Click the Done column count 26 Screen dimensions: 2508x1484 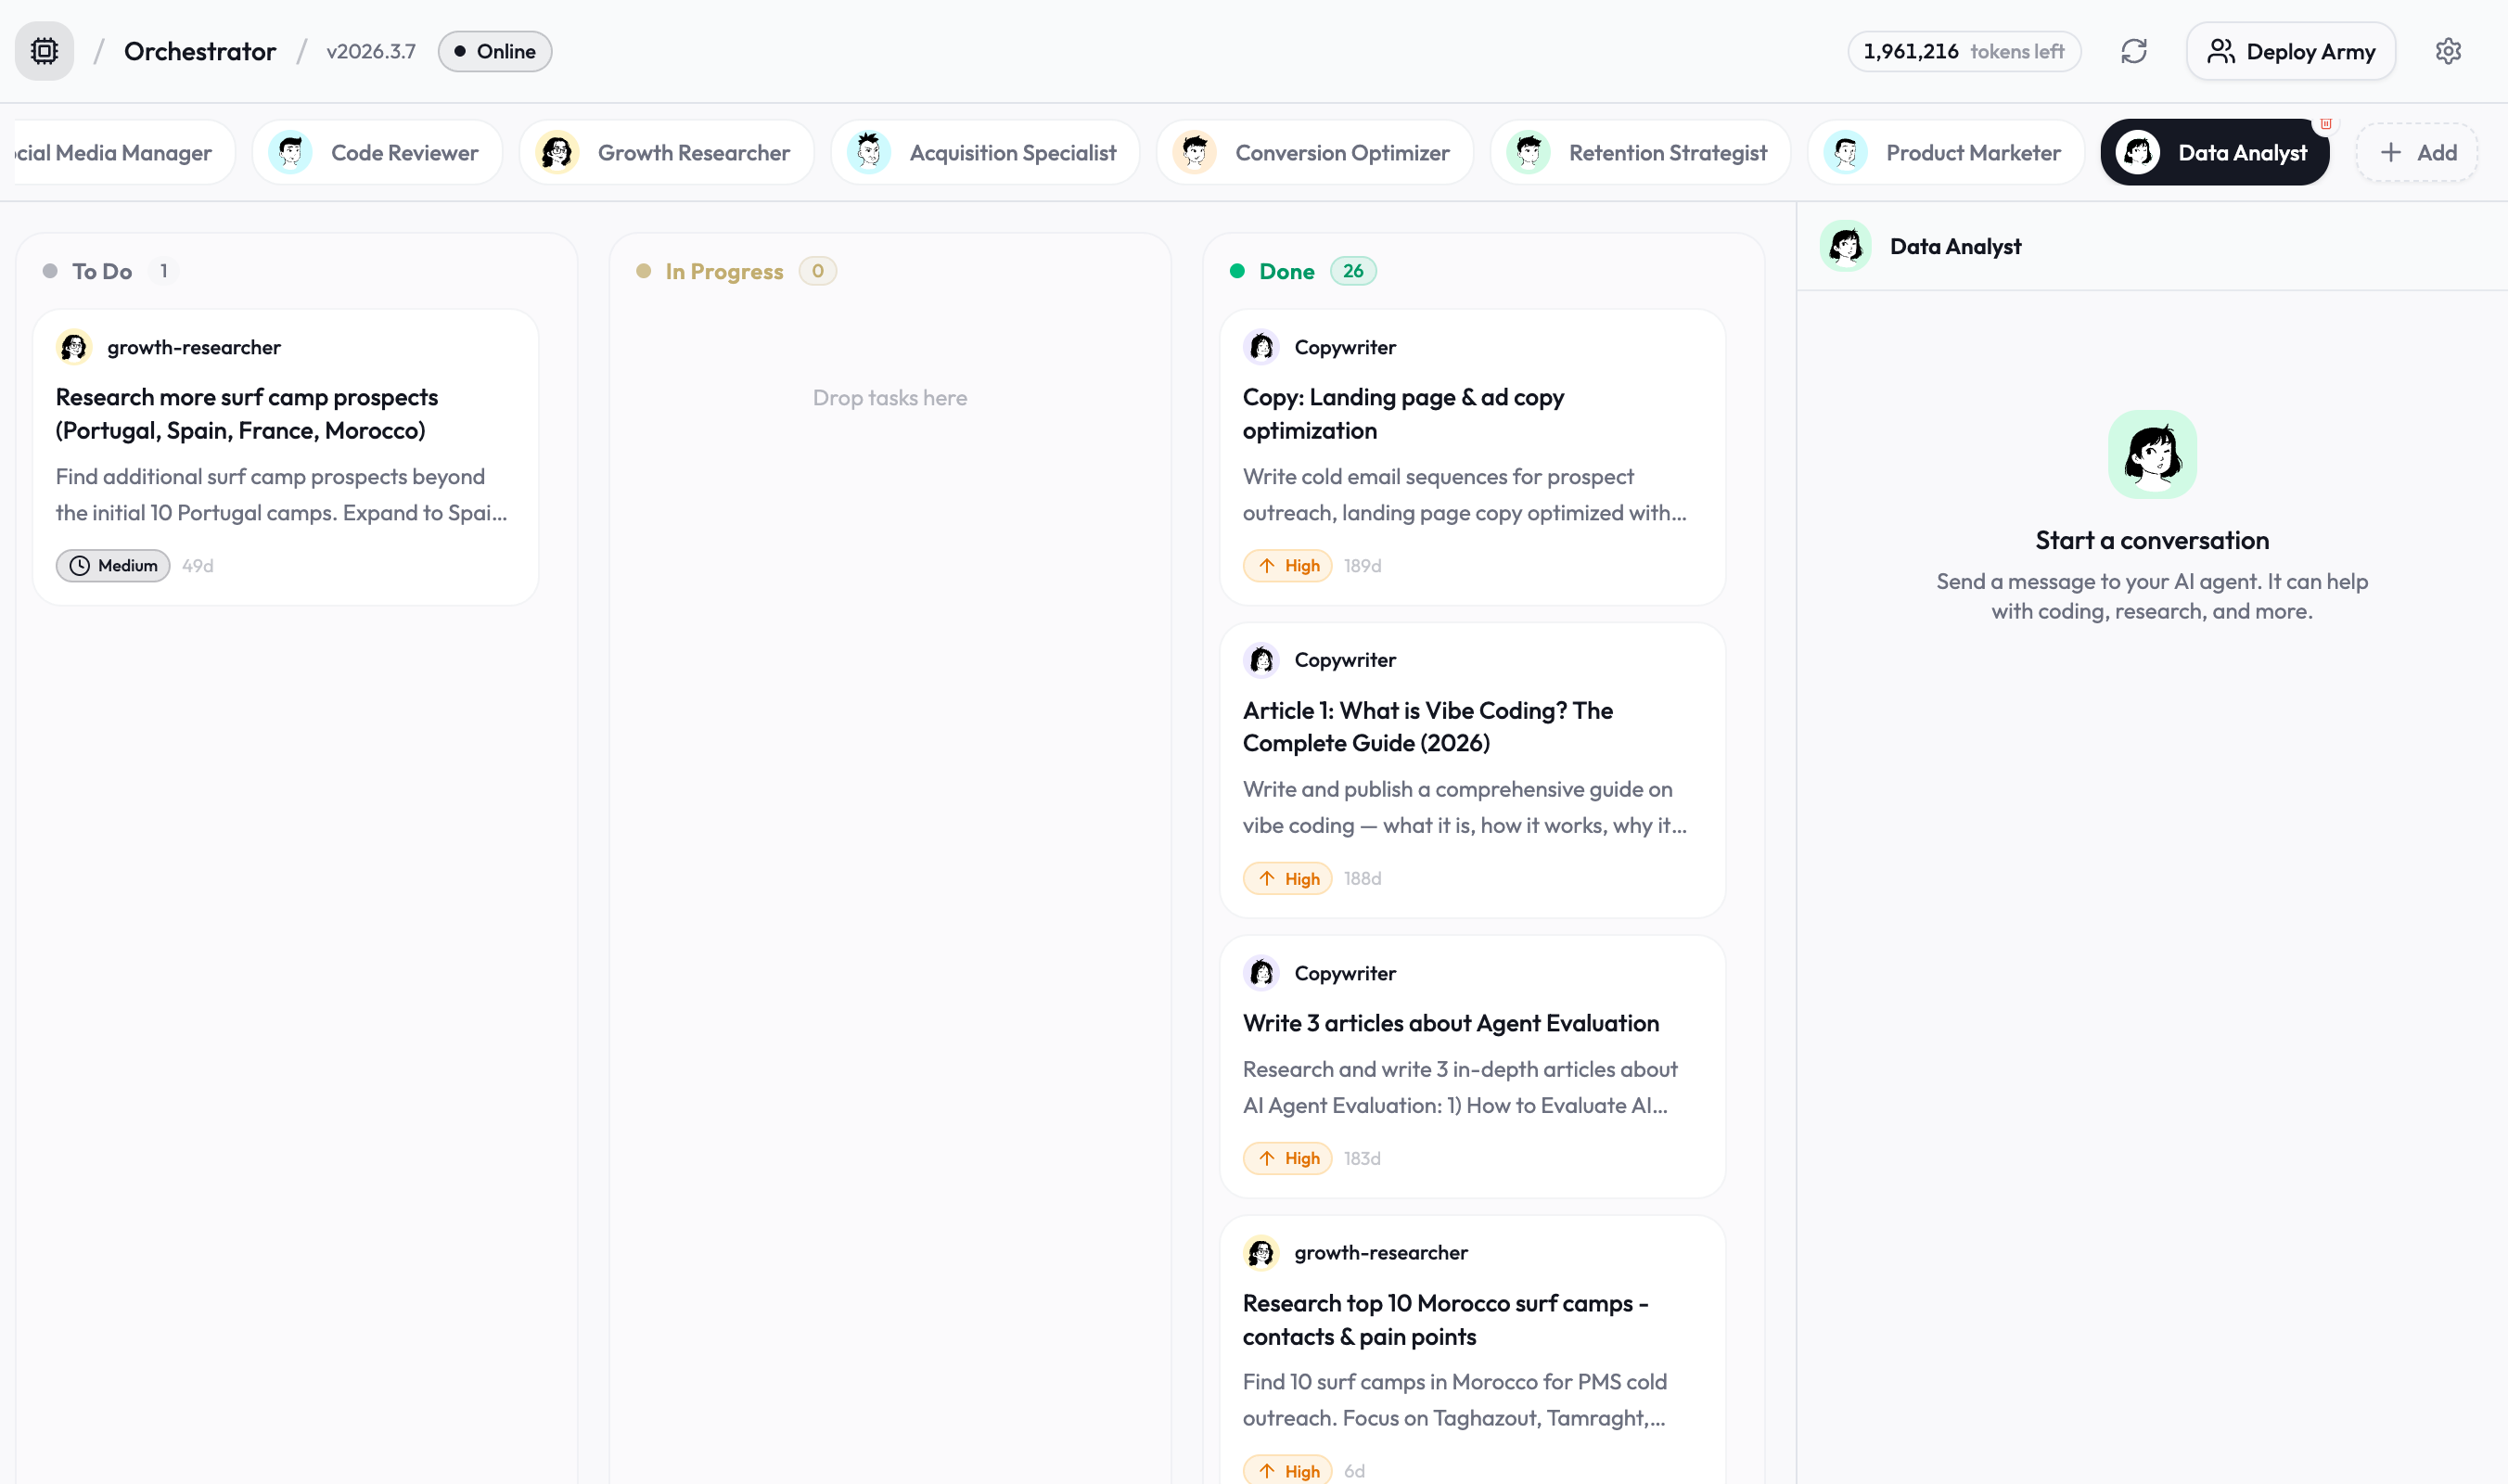click(x=1353, y=271)
